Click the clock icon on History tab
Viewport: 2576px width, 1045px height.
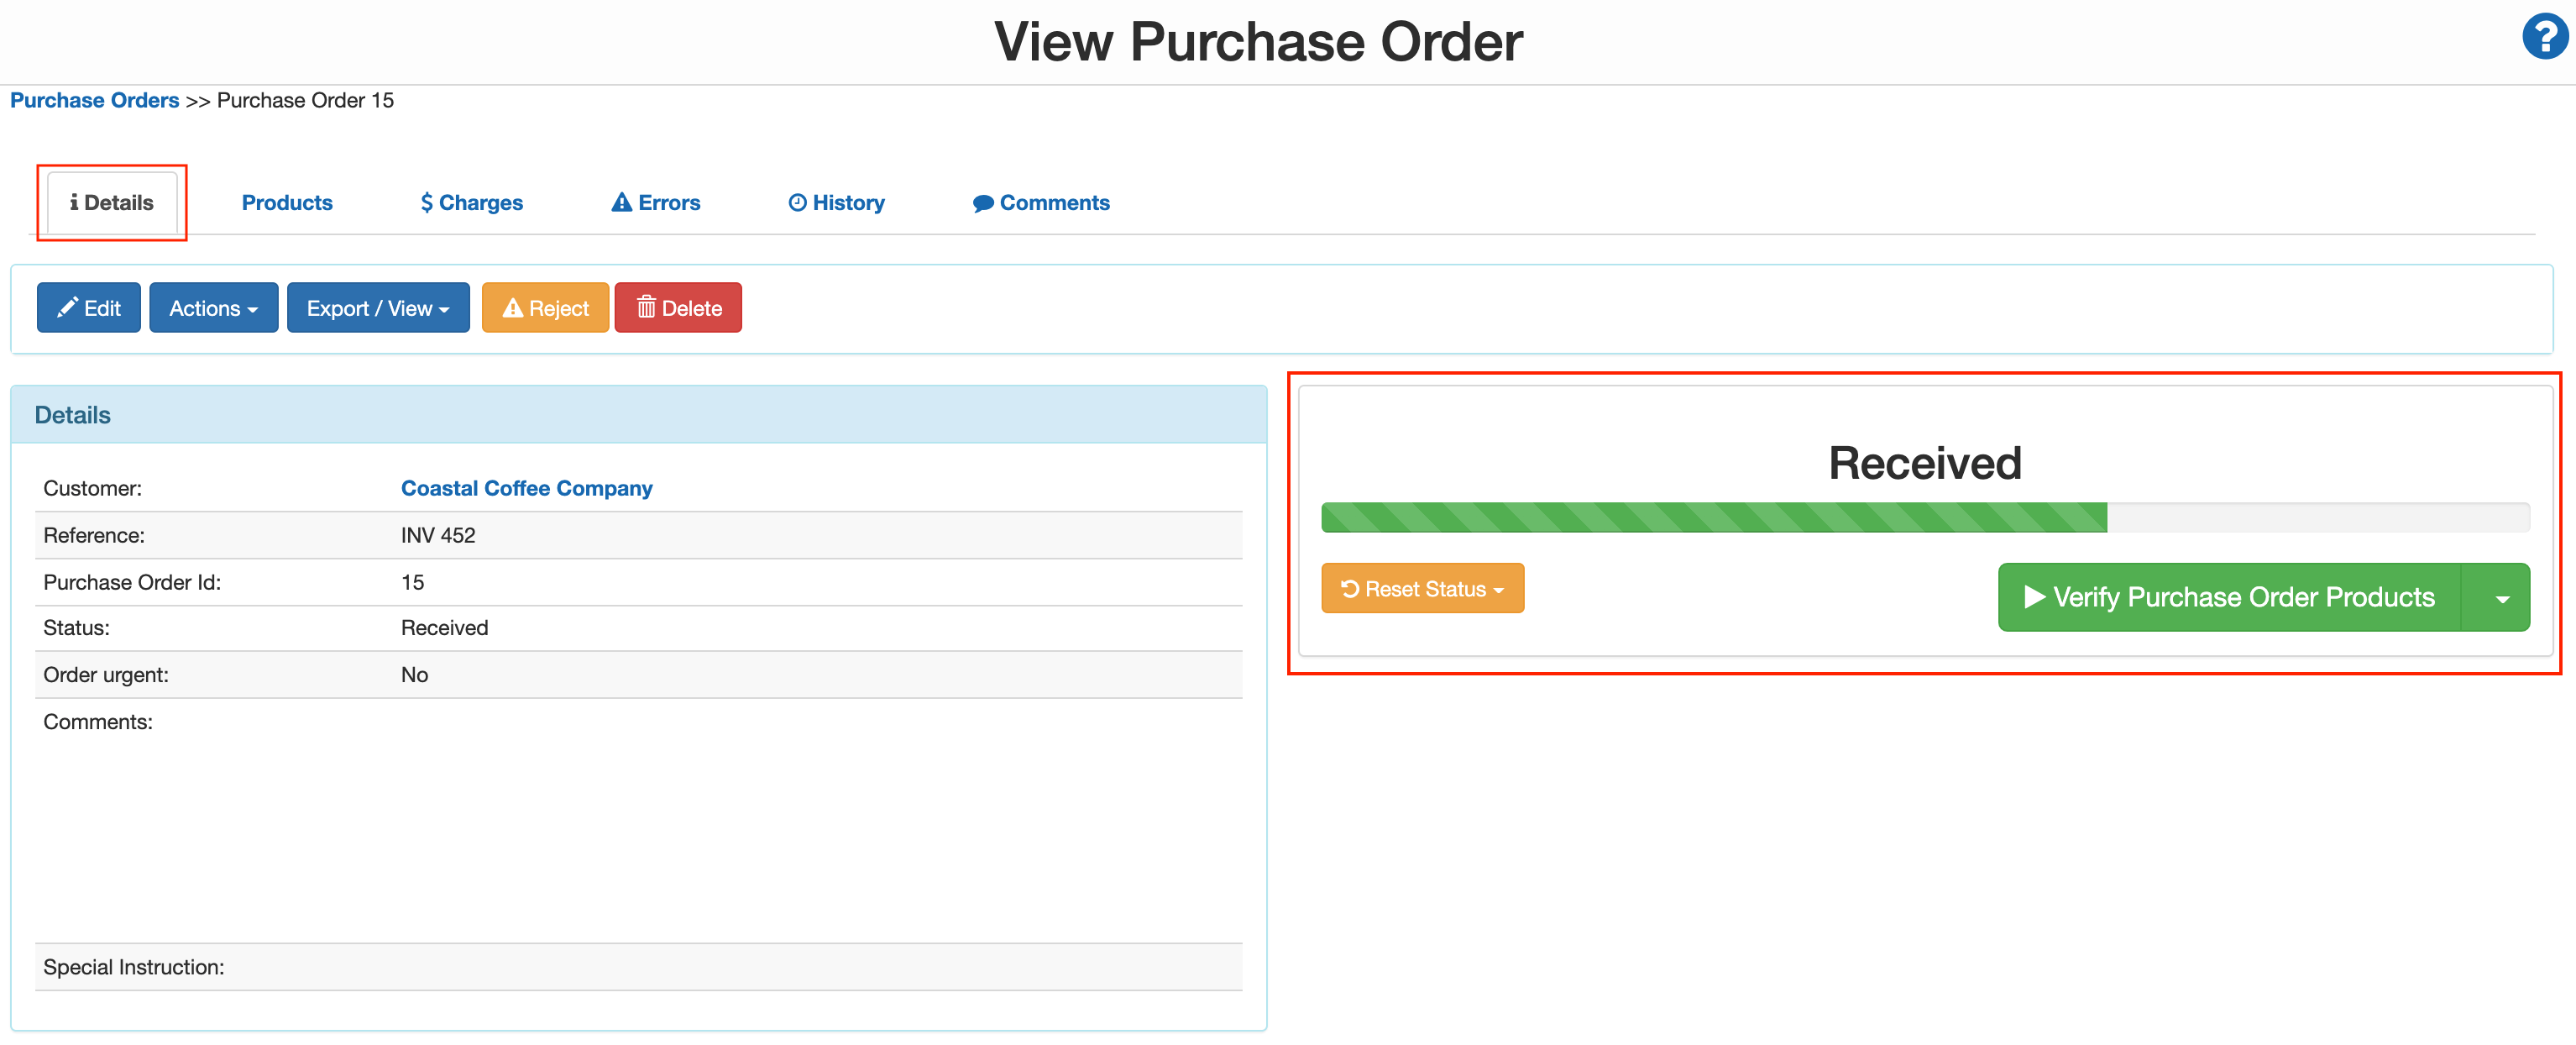click(x=797, y=202)
